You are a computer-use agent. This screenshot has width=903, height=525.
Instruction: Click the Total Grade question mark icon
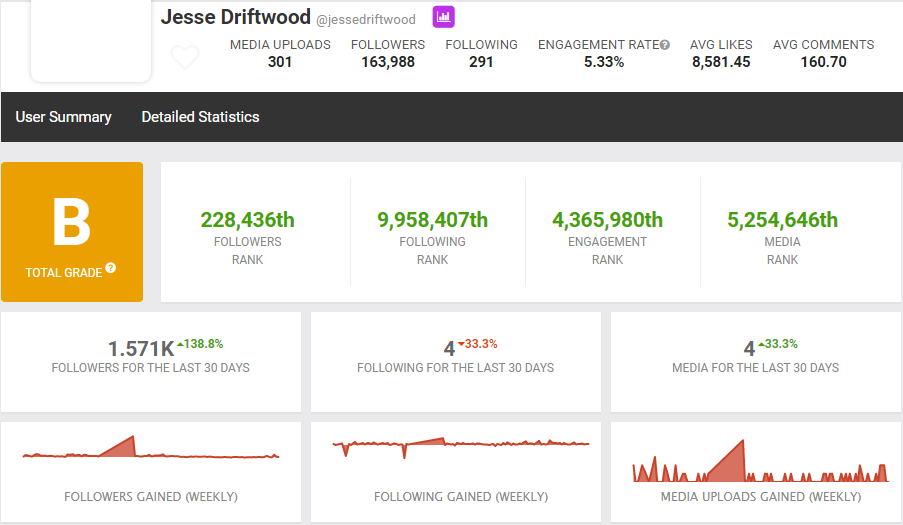coord(111,268)
